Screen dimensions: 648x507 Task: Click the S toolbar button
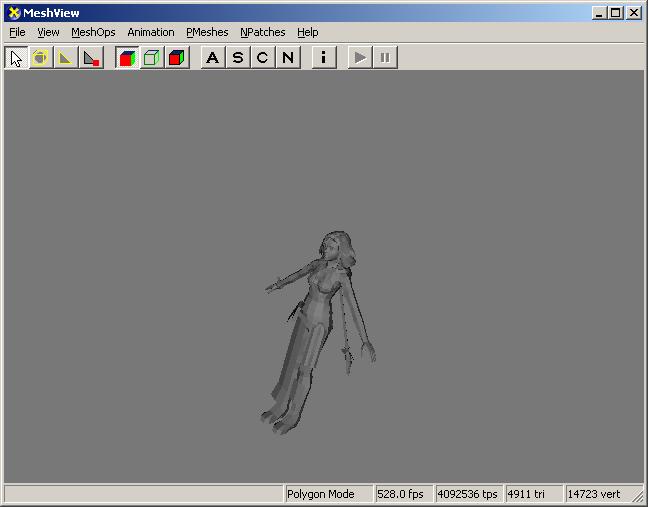(x=237, y=57)
